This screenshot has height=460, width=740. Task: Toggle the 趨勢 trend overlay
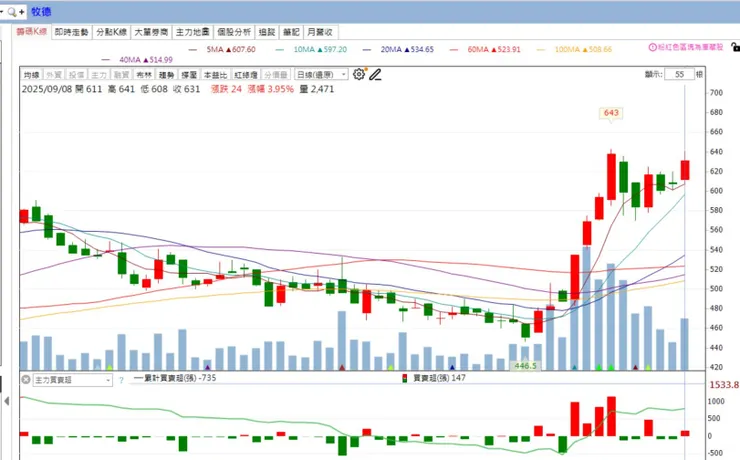[x=167, y=75]
